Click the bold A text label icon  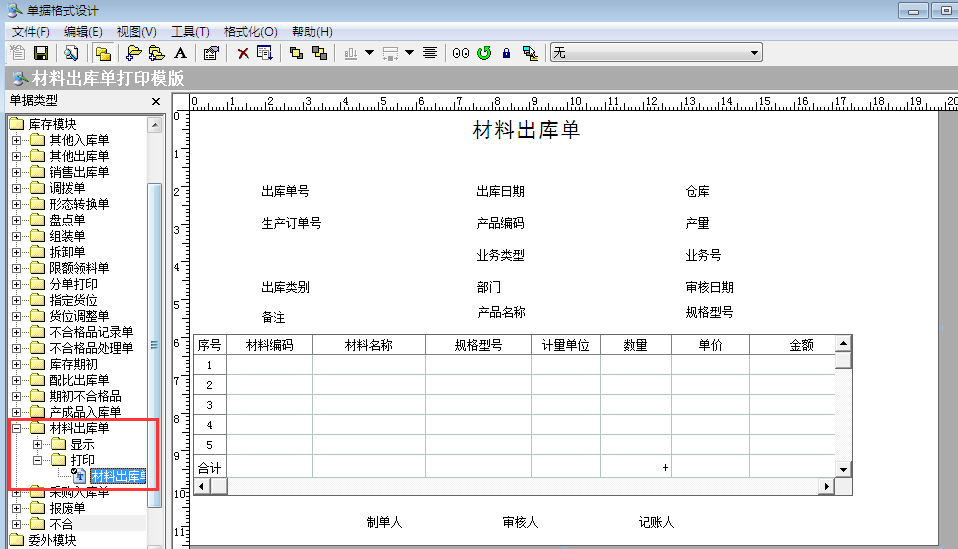tap(180, 52)
